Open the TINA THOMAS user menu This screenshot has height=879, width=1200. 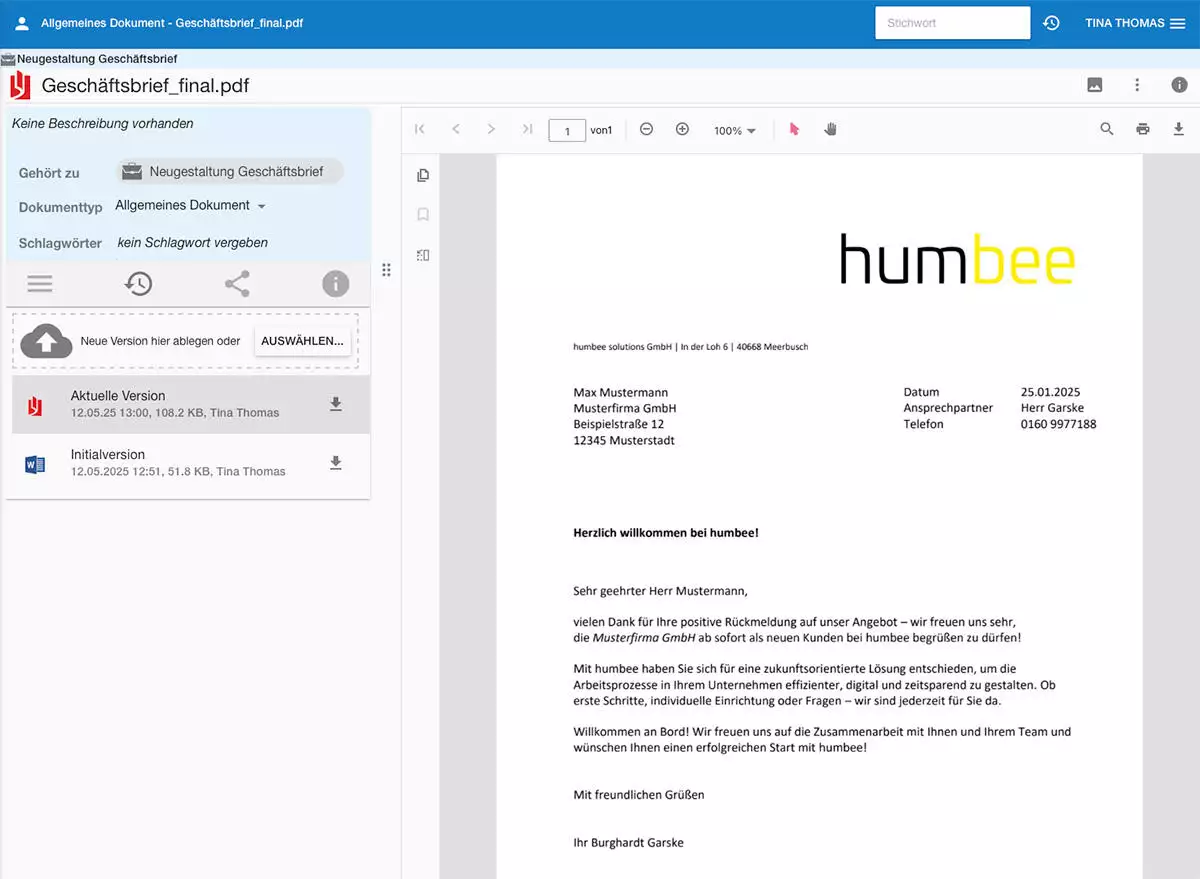[1125, 22]
